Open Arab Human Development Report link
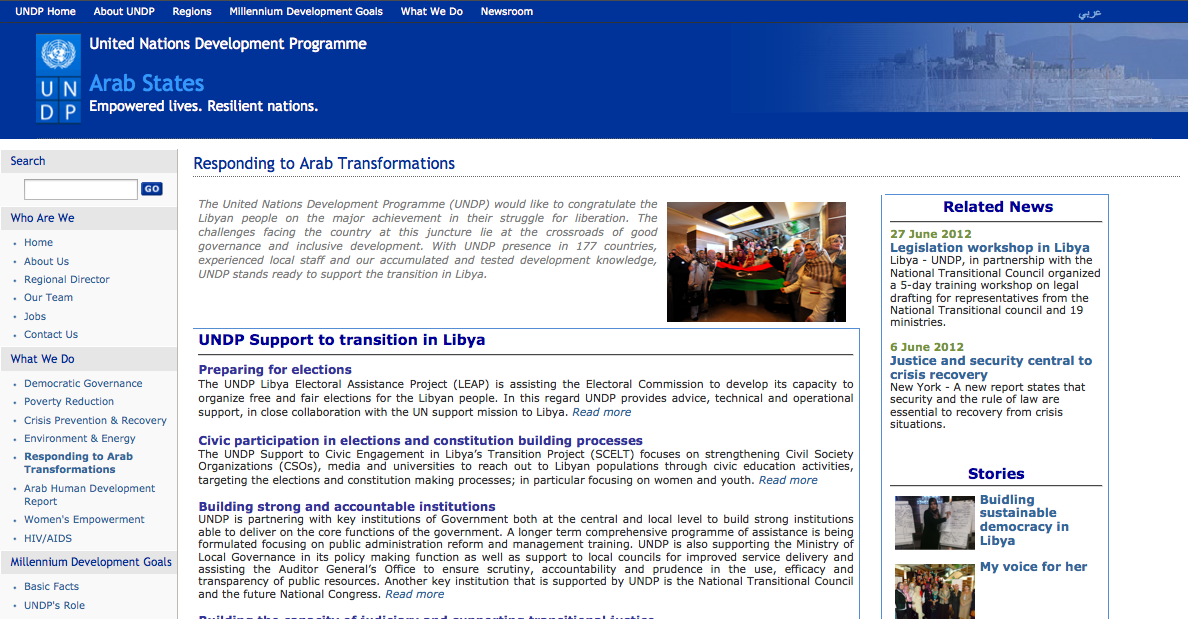 (89, 495)
